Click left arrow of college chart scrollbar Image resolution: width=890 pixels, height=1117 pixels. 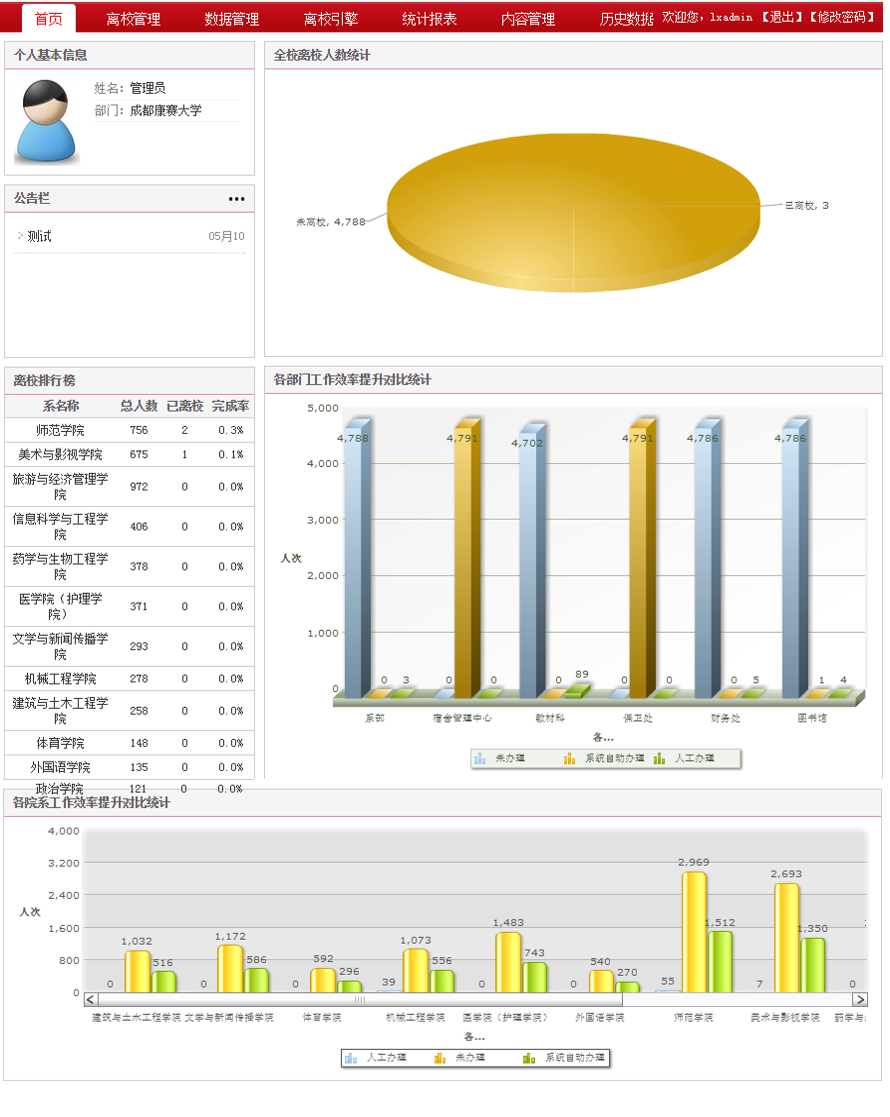(x=90, y=999)
